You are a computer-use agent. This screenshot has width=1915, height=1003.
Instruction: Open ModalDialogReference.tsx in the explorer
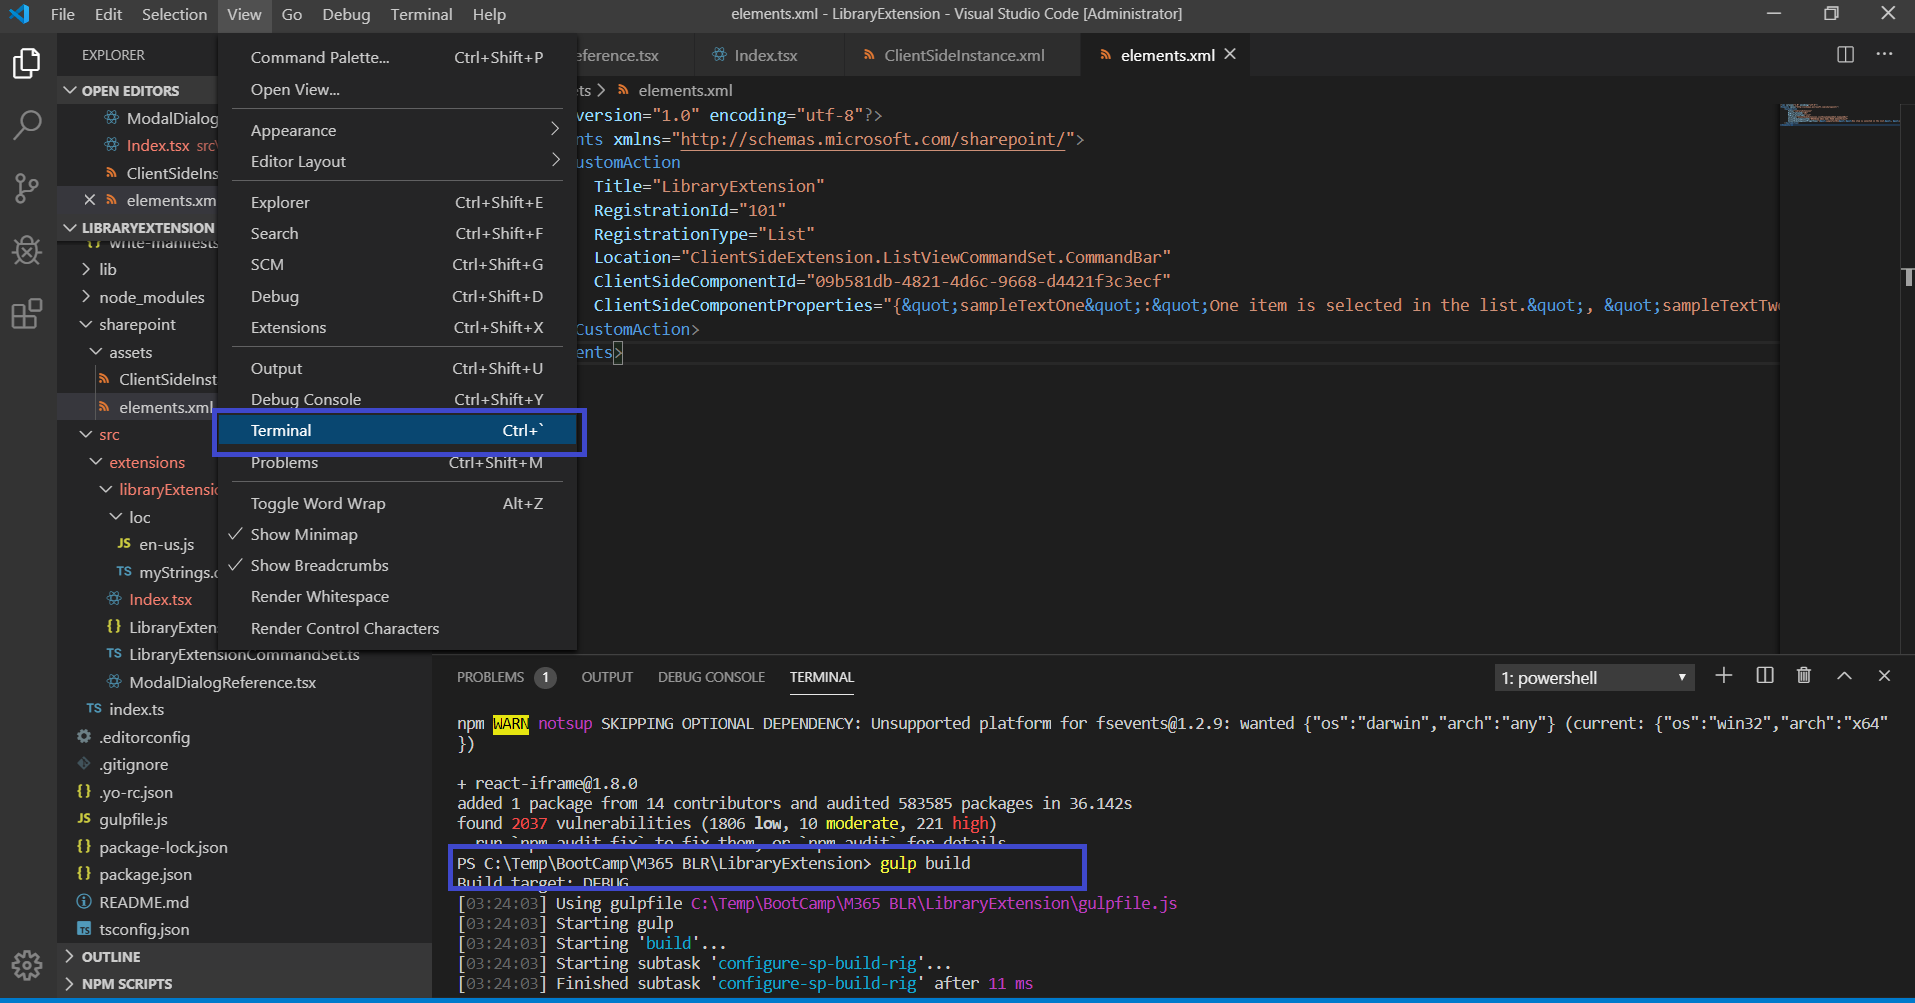coord(222,682)
